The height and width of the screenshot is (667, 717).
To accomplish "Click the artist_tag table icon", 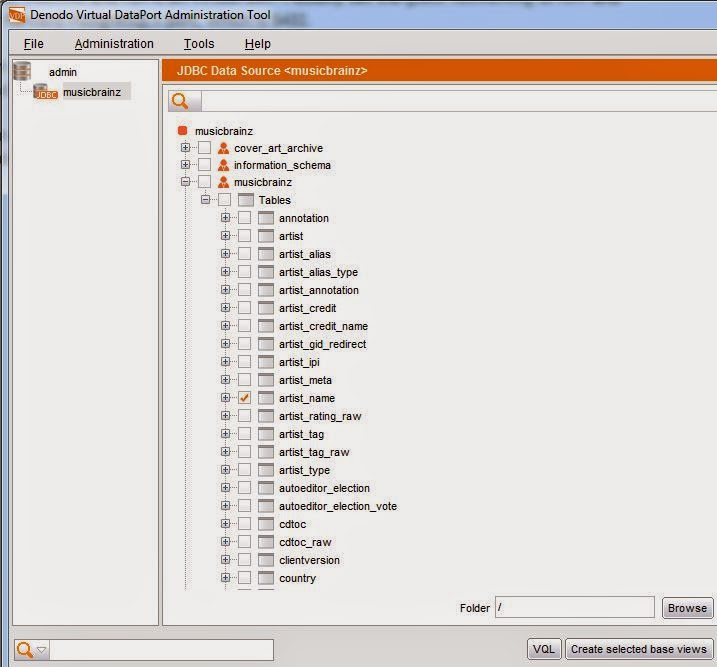I will (x=266, y=434).
